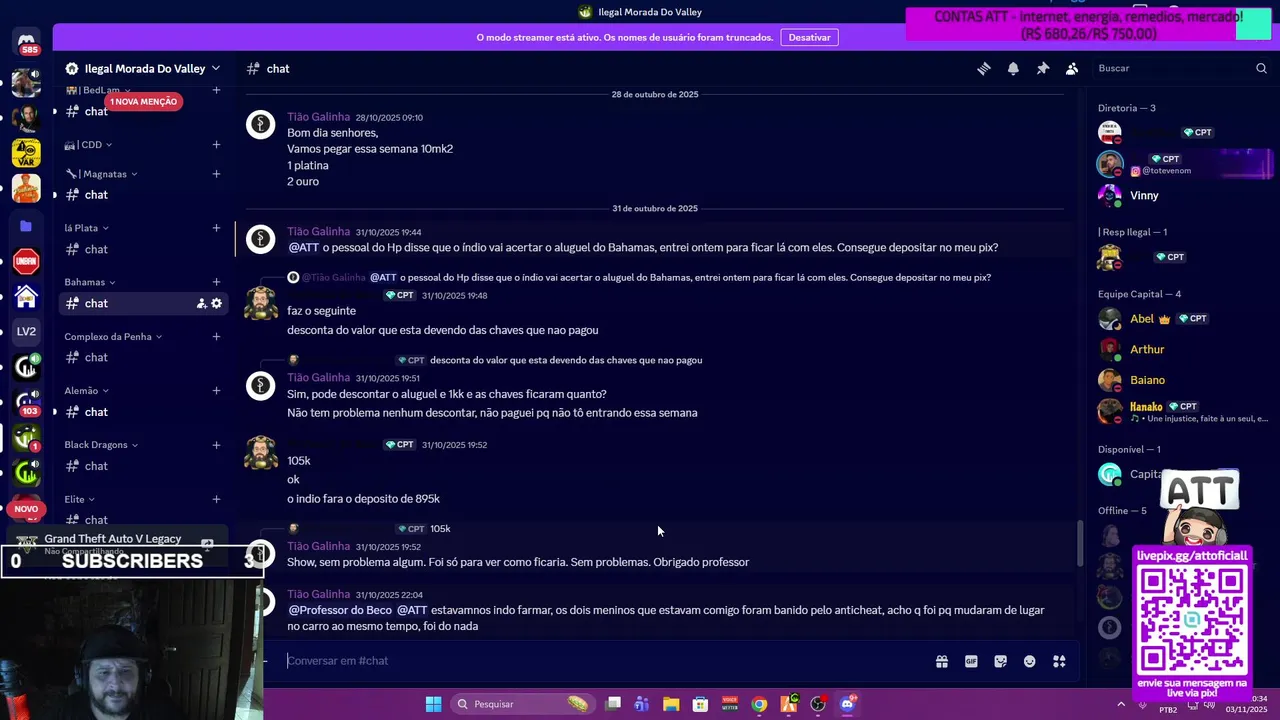The height and width of the screenshot is (720, 1280).
Task: Click the NOVO unread indicator pill
Action: (26, 509)
